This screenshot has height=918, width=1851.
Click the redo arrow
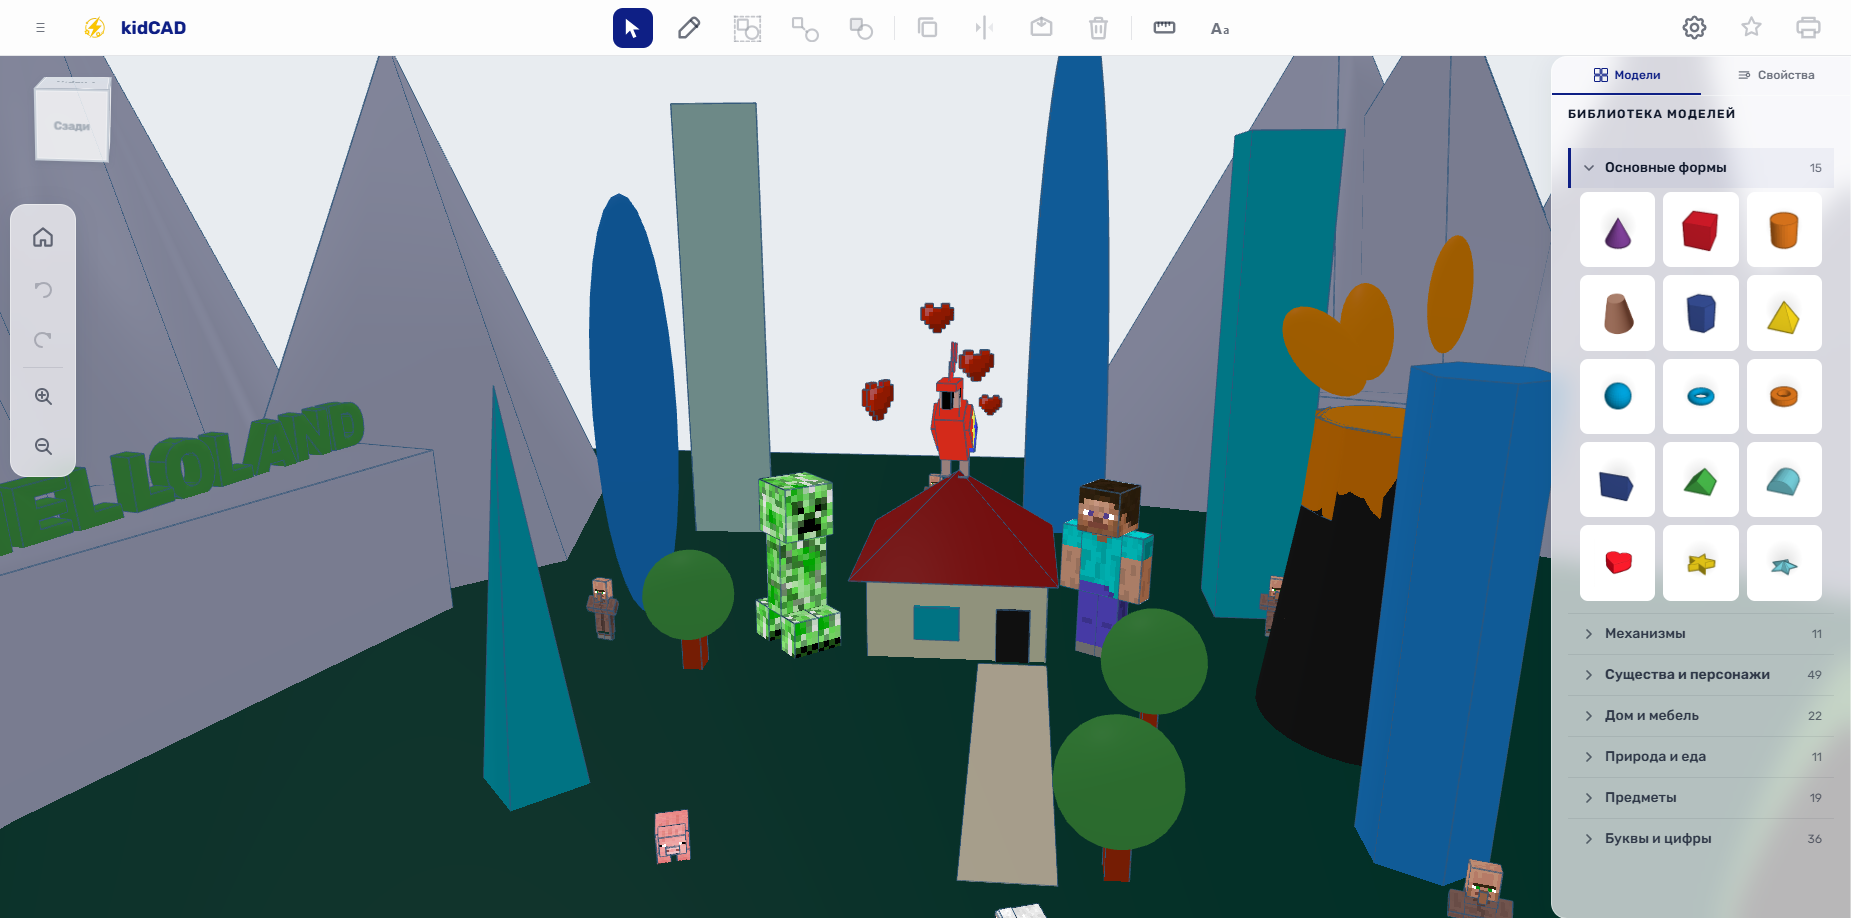coord(43,340)
